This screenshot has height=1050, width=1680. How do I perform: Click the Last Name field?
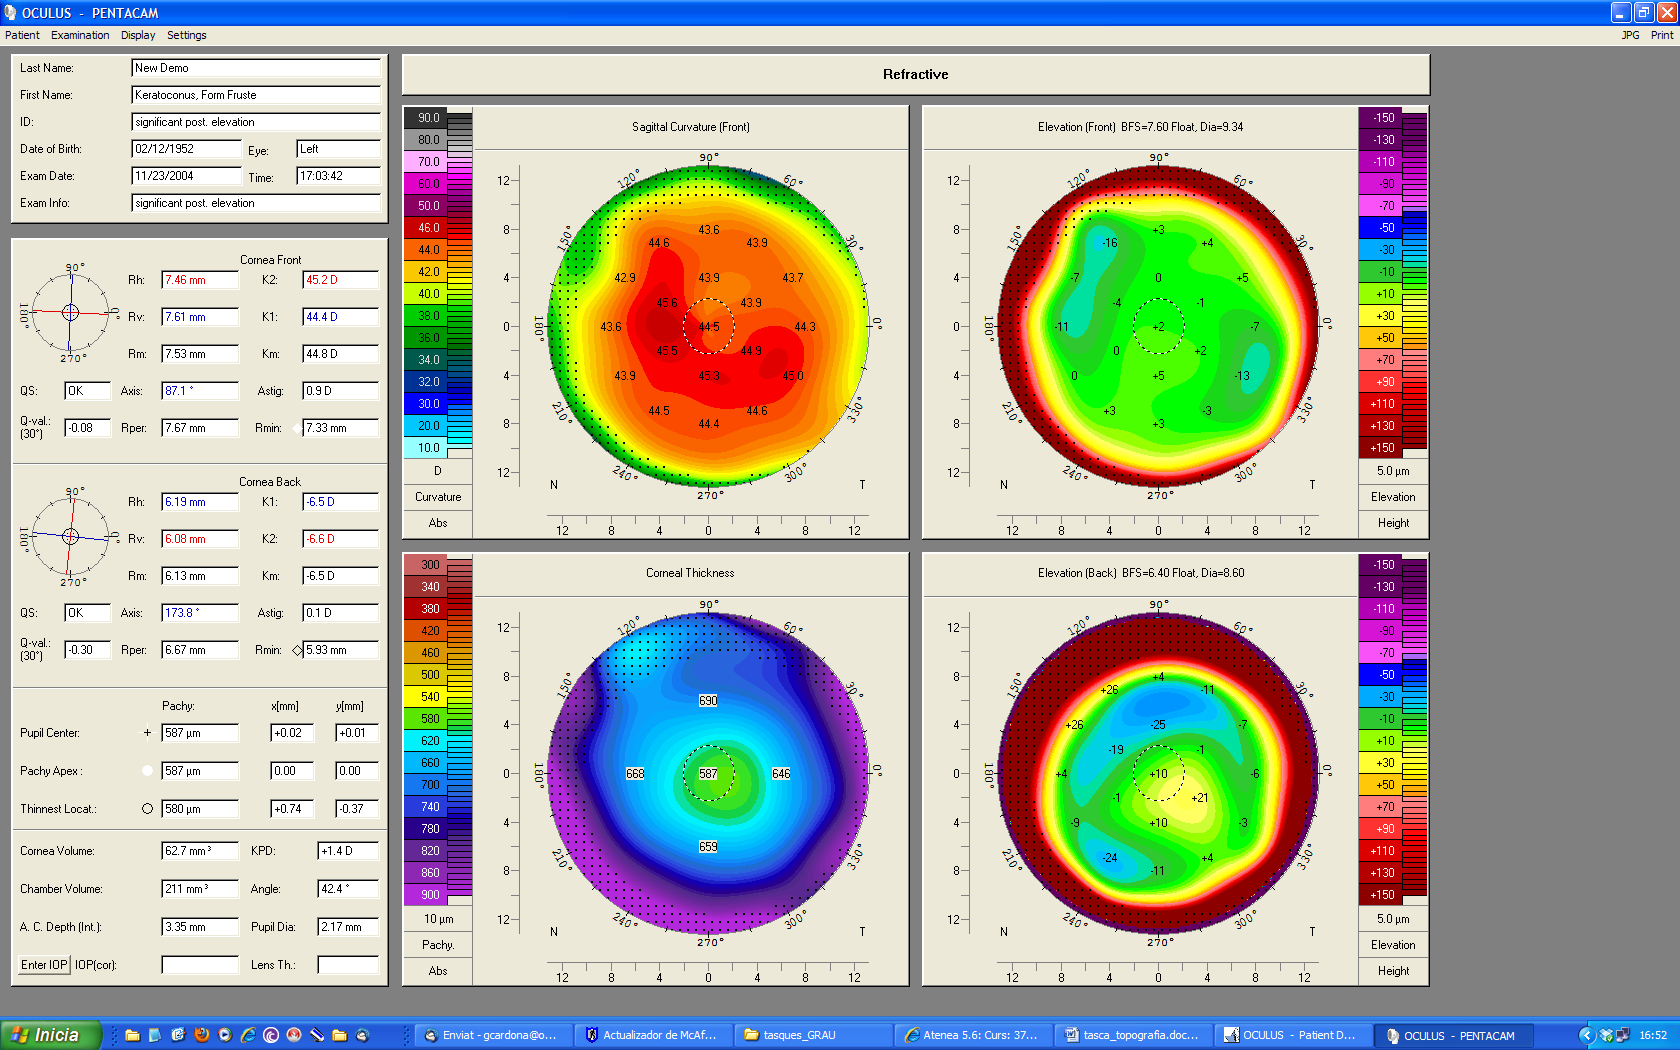256,68
